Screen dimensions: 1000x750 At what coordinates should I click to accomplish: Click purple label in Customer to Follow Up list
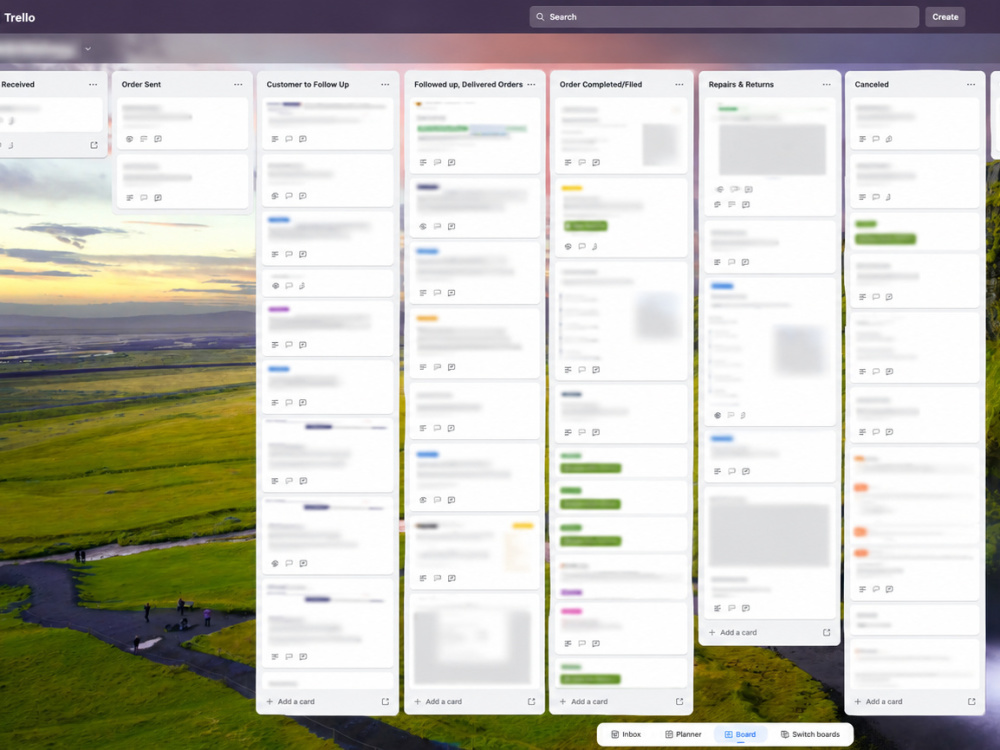tap(279, 309)
